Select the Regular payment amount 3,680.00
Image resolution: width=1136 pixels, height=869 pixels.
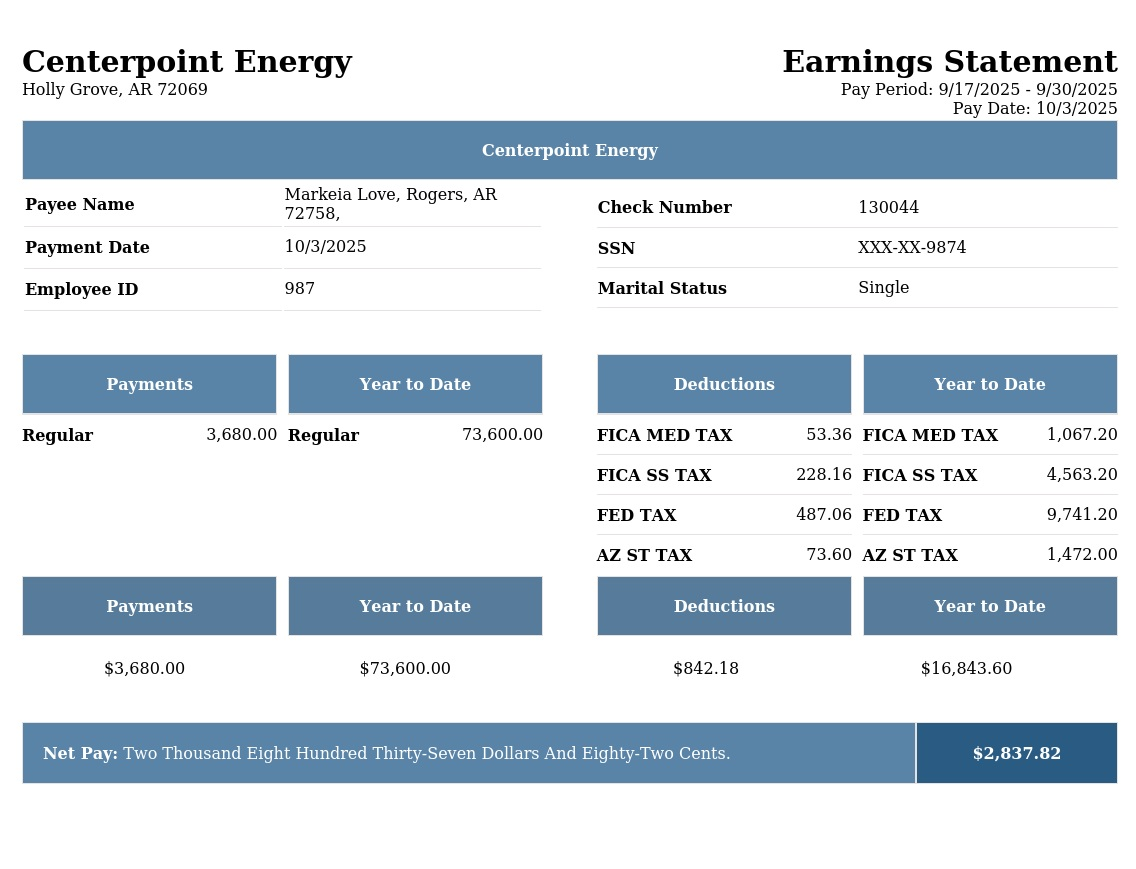coord(241,435)
